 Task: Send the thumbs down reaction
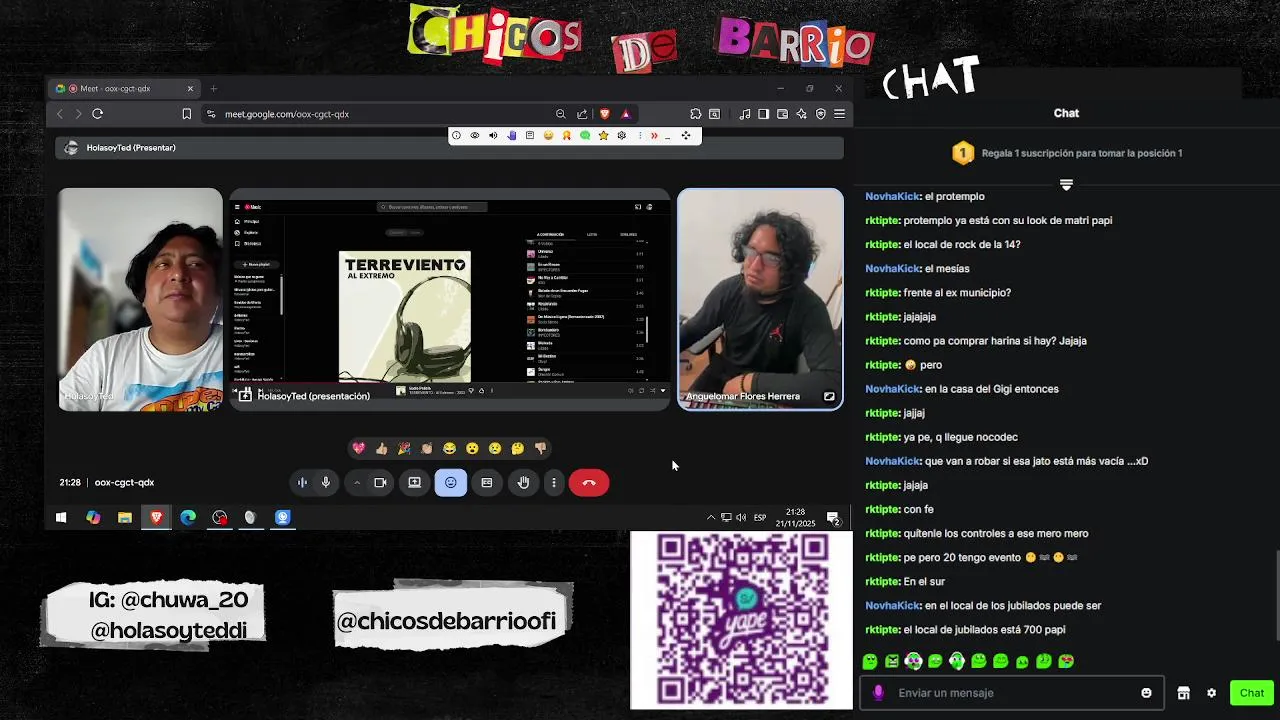coord(540,448)
